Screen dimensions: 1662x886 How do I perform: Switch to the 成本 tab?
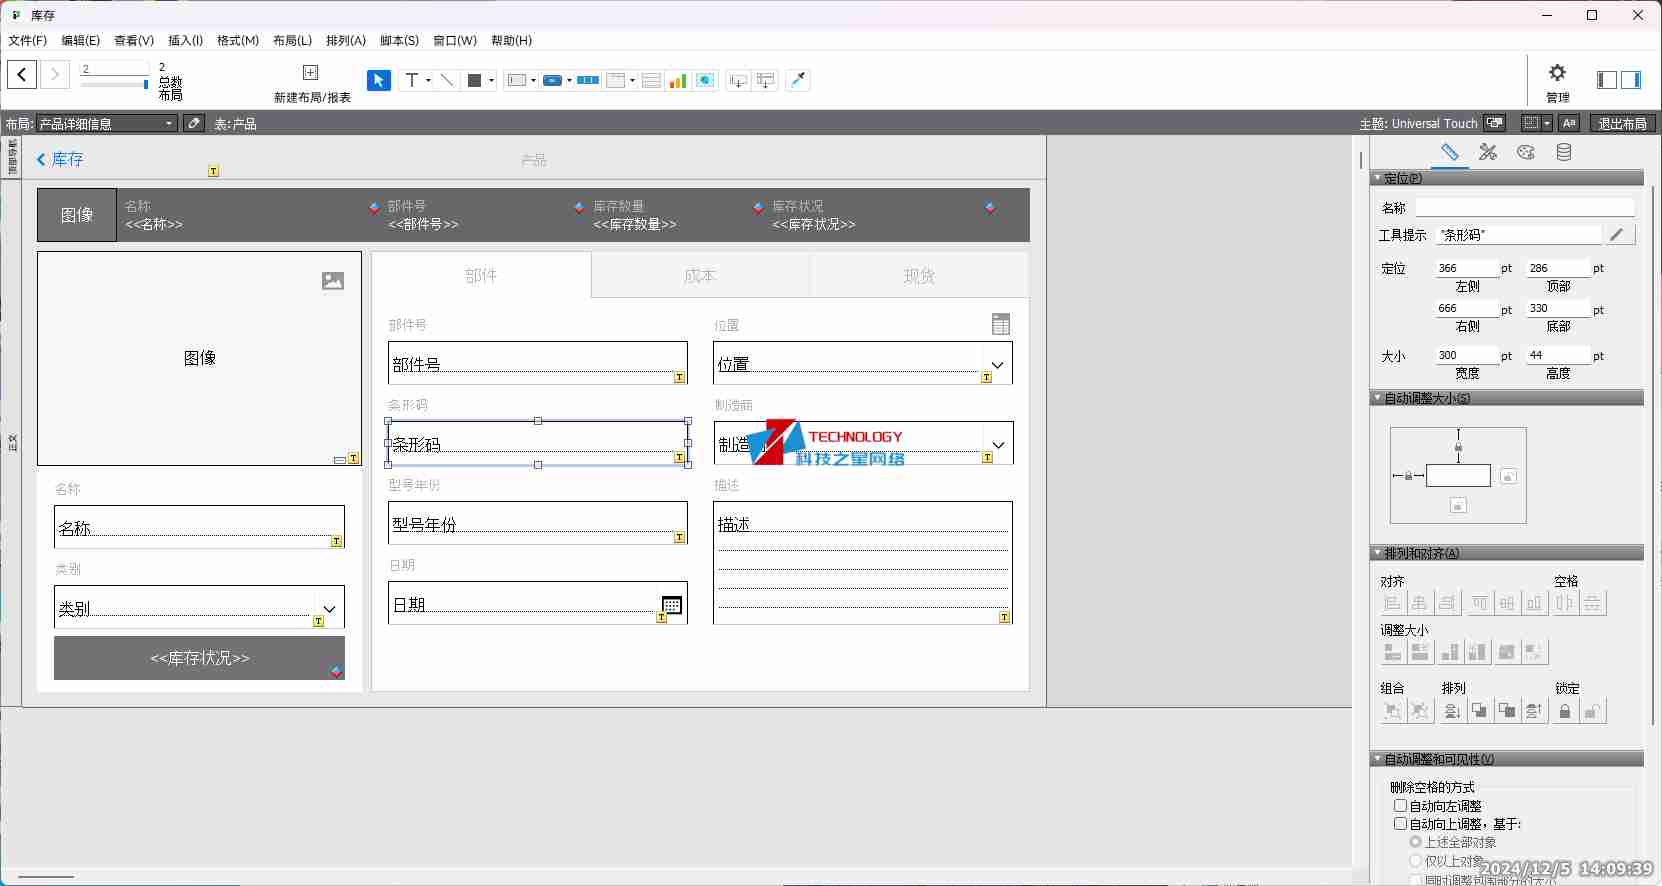[x=700, y=276]
